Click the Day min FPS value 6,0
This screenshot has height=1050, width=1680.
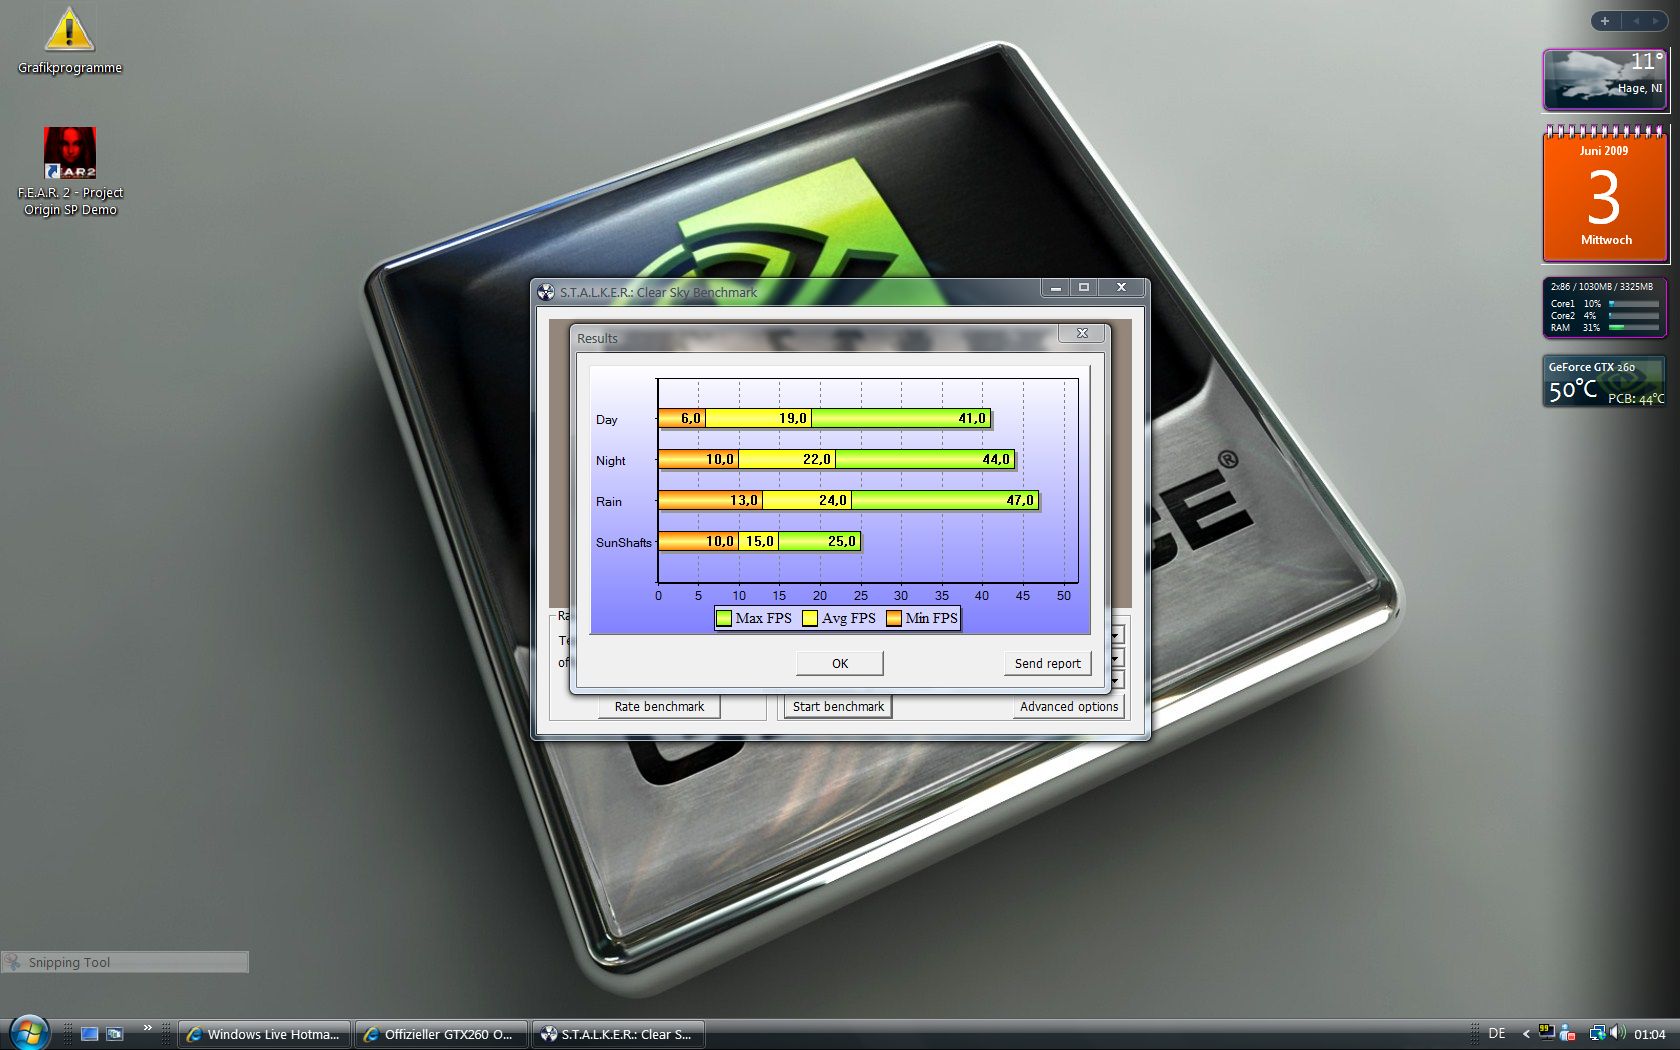[x=691, y=418]
